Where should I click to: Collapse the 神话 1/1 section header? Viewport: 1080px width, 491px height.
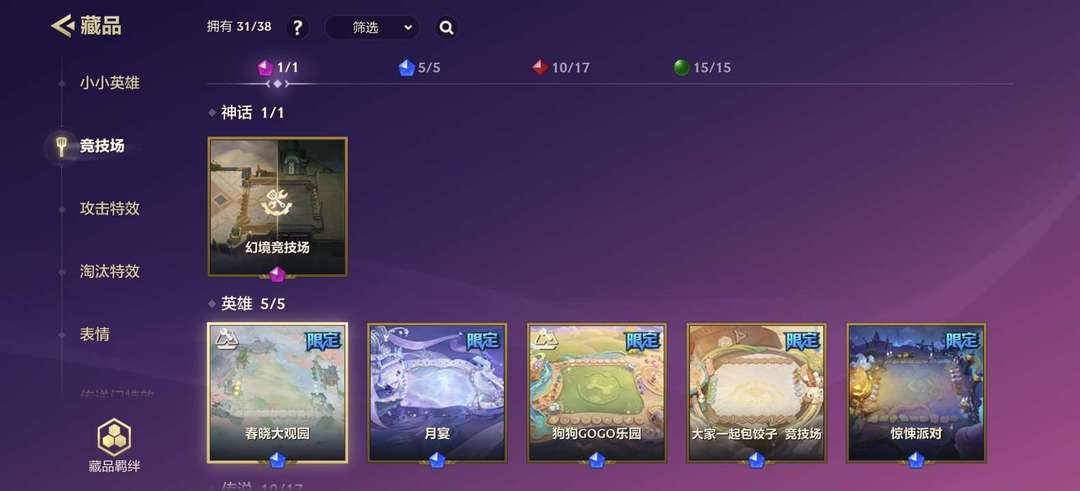point(246,113)
